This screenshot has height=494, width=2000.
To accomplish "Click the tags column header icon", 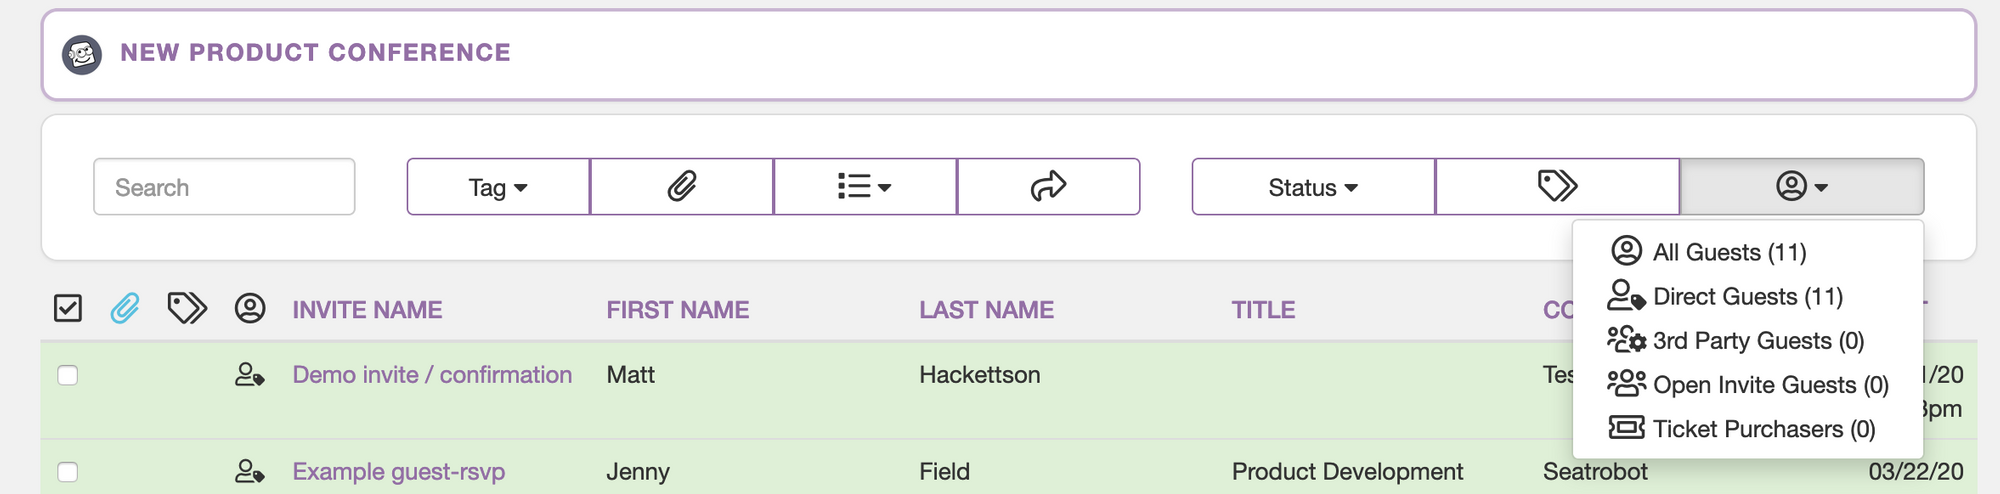I will tap(187, 308).
